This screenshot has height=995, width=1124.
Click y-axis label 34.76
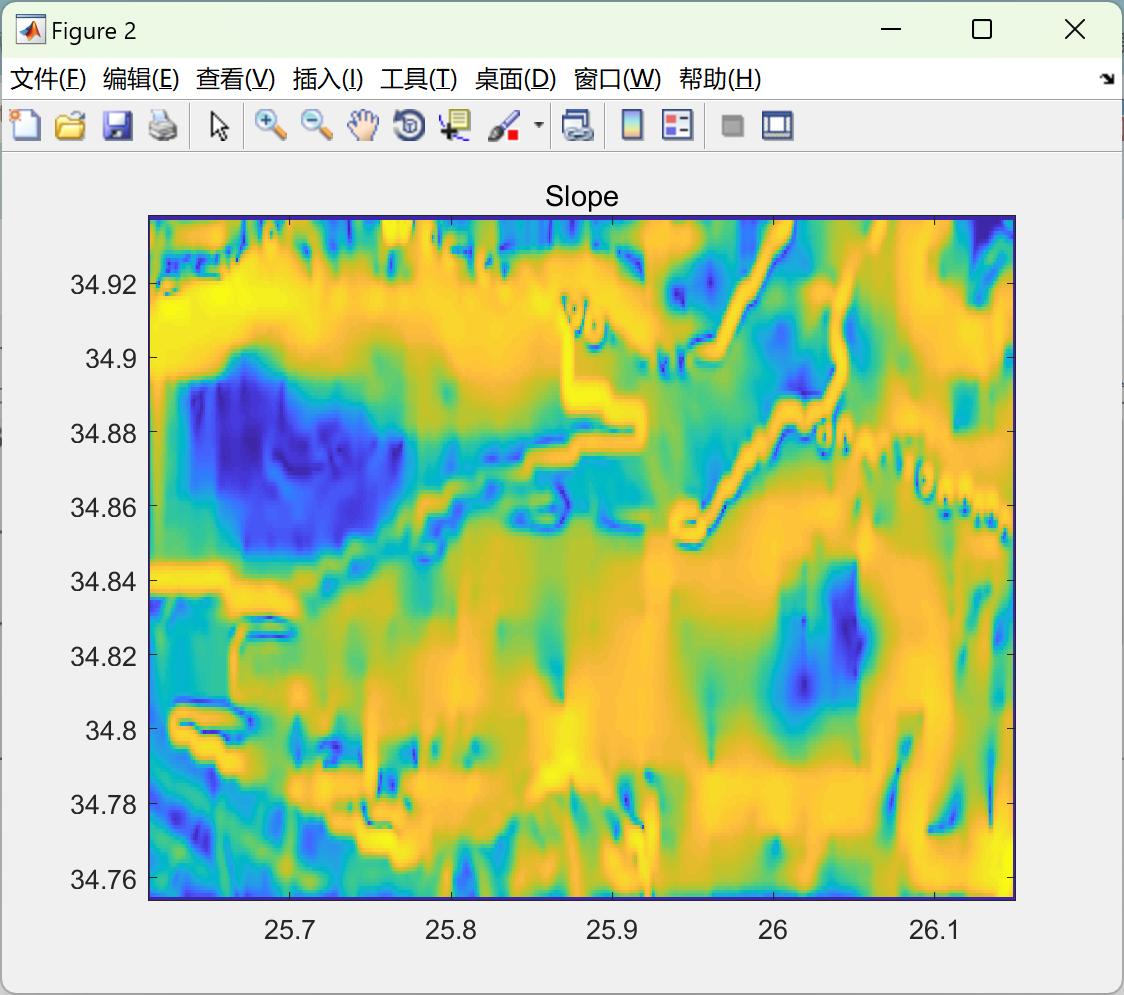click(103, 879)
